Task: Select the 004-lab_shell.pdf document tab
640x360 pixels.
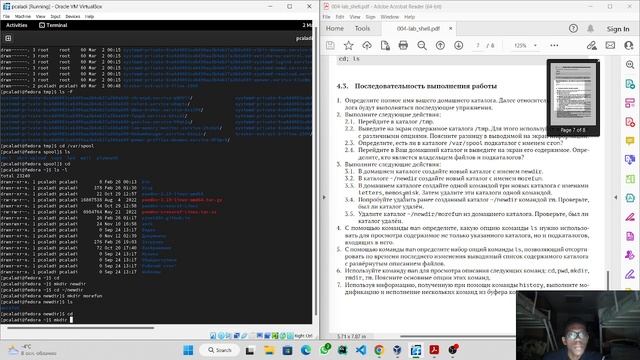Action: click(418, 29)
